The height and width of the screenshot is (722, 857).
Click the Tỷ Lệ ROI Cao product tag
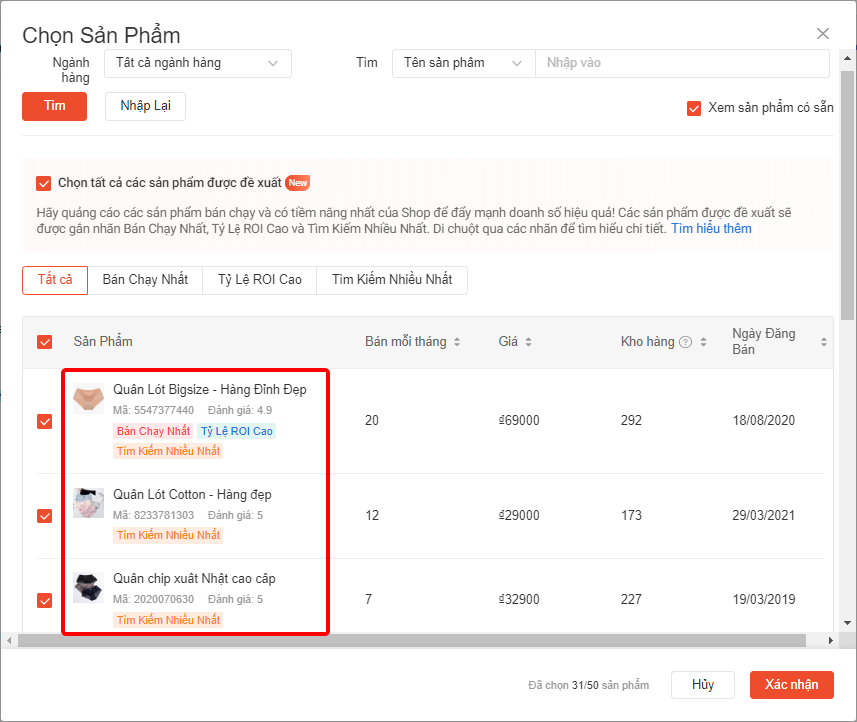point(235,431)
